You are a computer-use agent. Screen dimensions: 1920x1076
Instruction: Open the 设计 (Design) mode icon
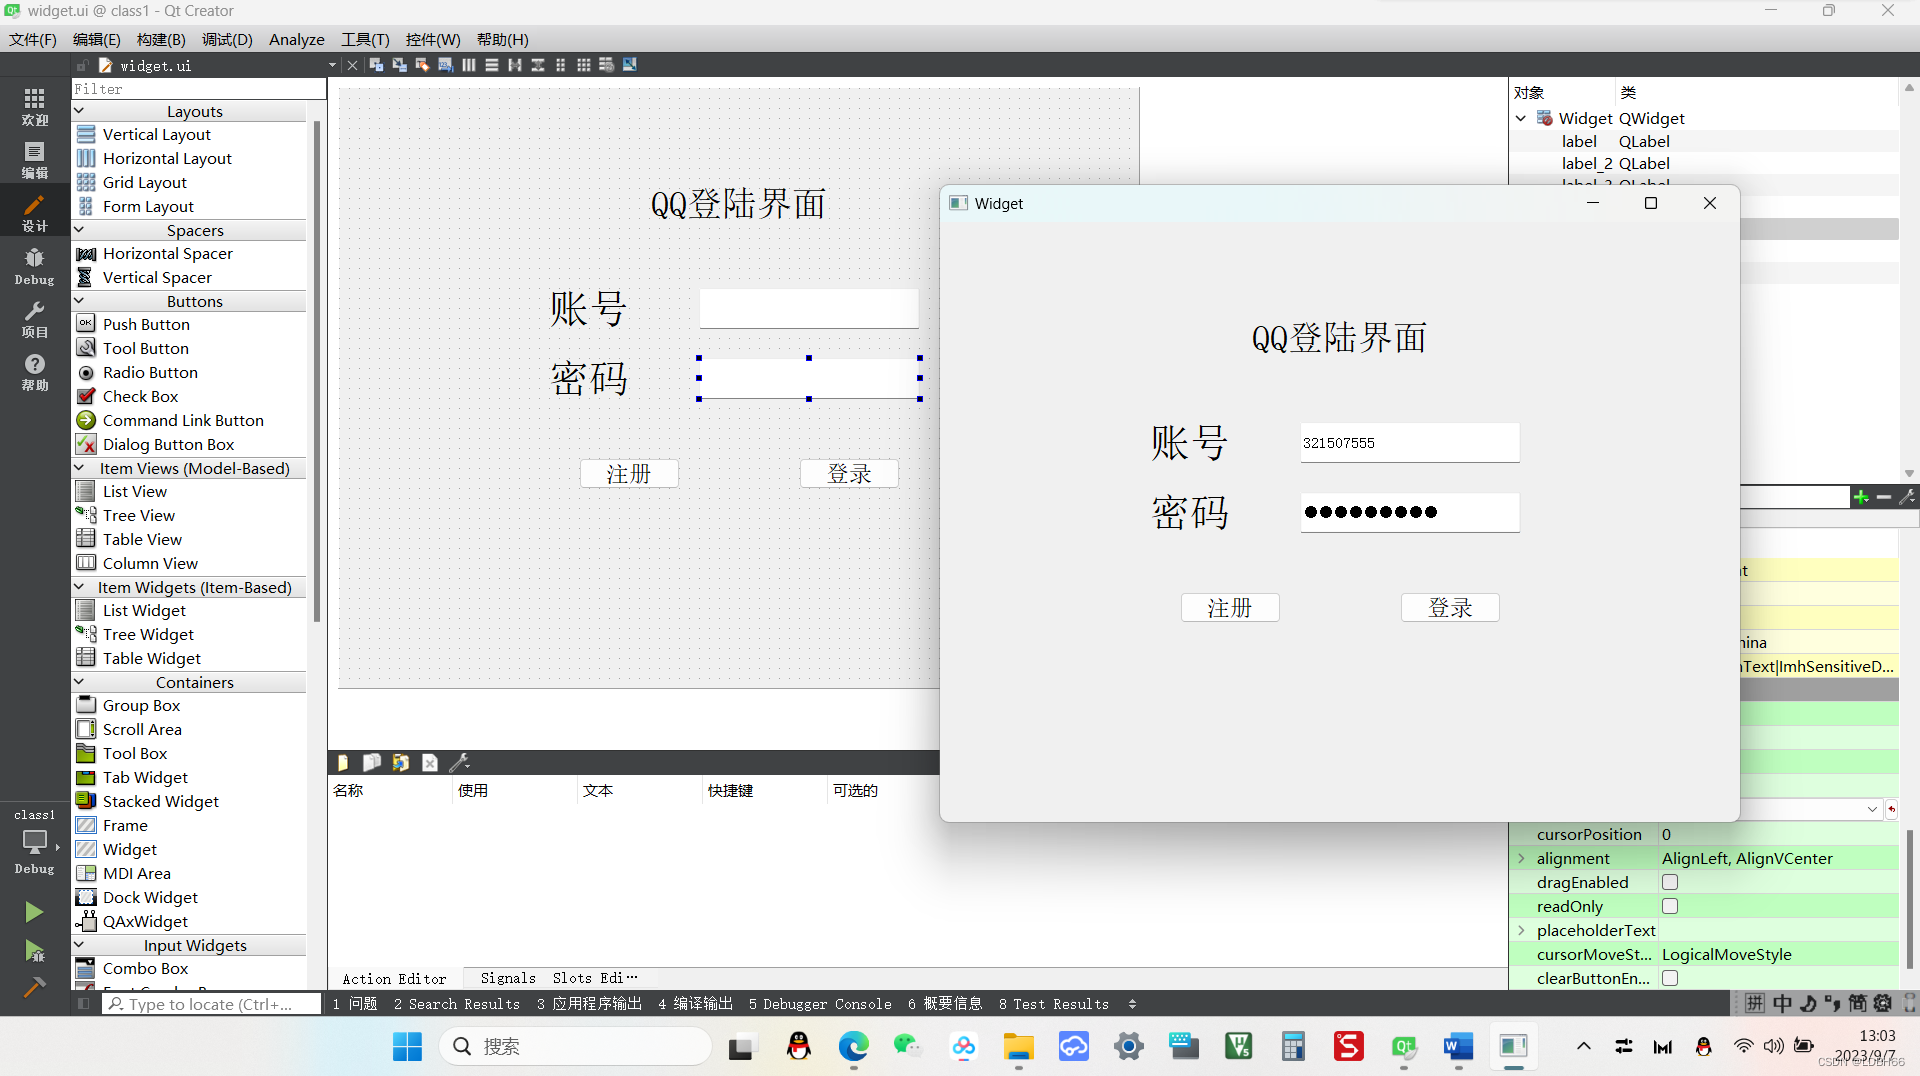coord(34,210)
